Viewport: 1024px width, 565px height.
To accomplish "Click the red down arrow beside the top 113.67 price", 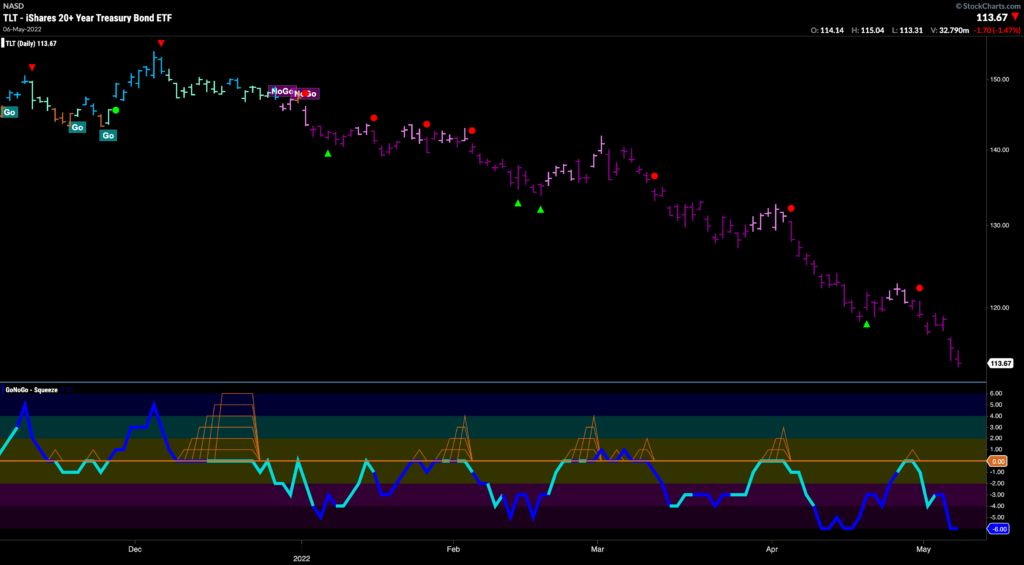I will point(1014,18).
